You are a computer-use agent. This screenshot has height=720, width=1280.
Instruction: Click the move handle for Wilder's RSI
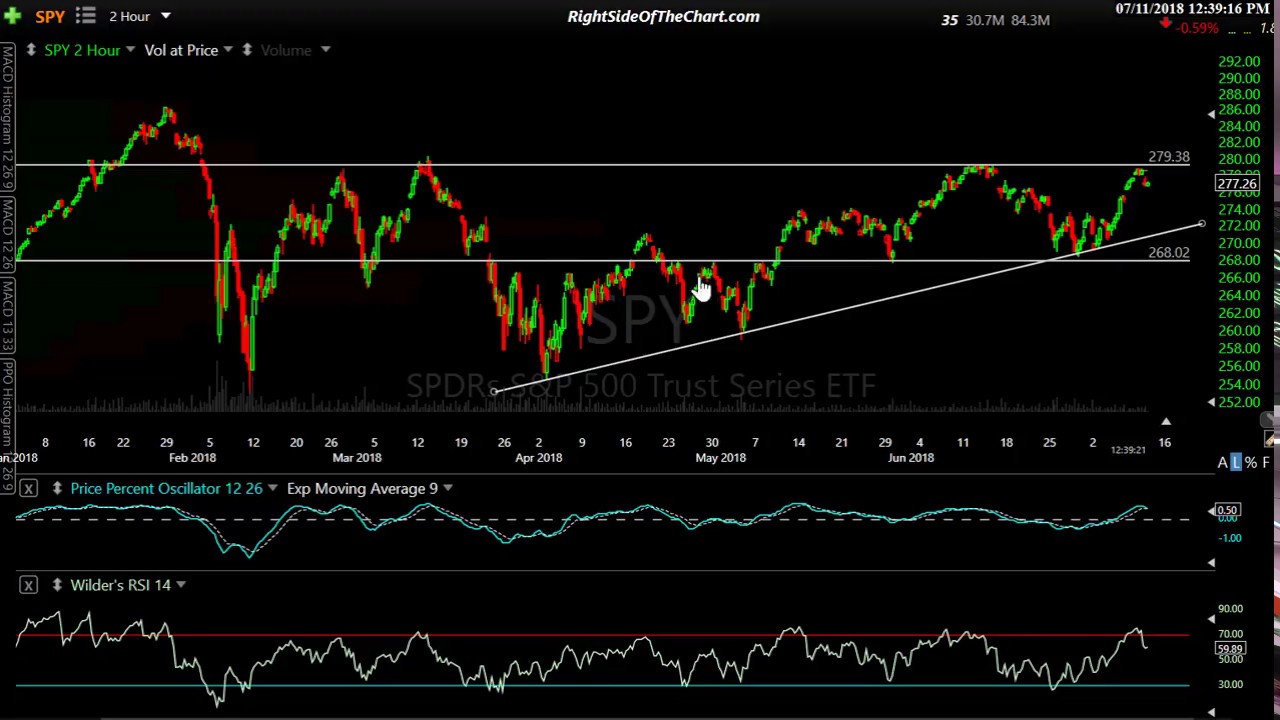[x=57, y=585]
